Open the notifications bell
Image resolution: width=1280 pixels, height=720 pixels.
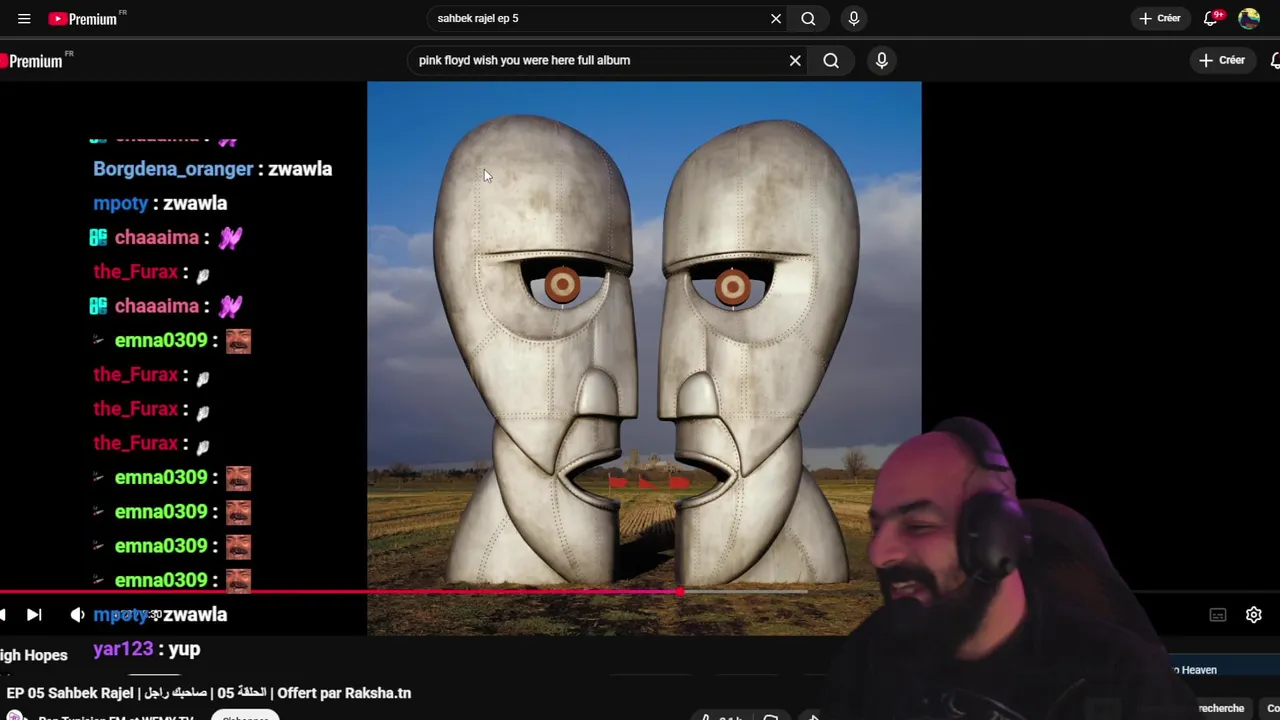click(x=1211, y=18)
